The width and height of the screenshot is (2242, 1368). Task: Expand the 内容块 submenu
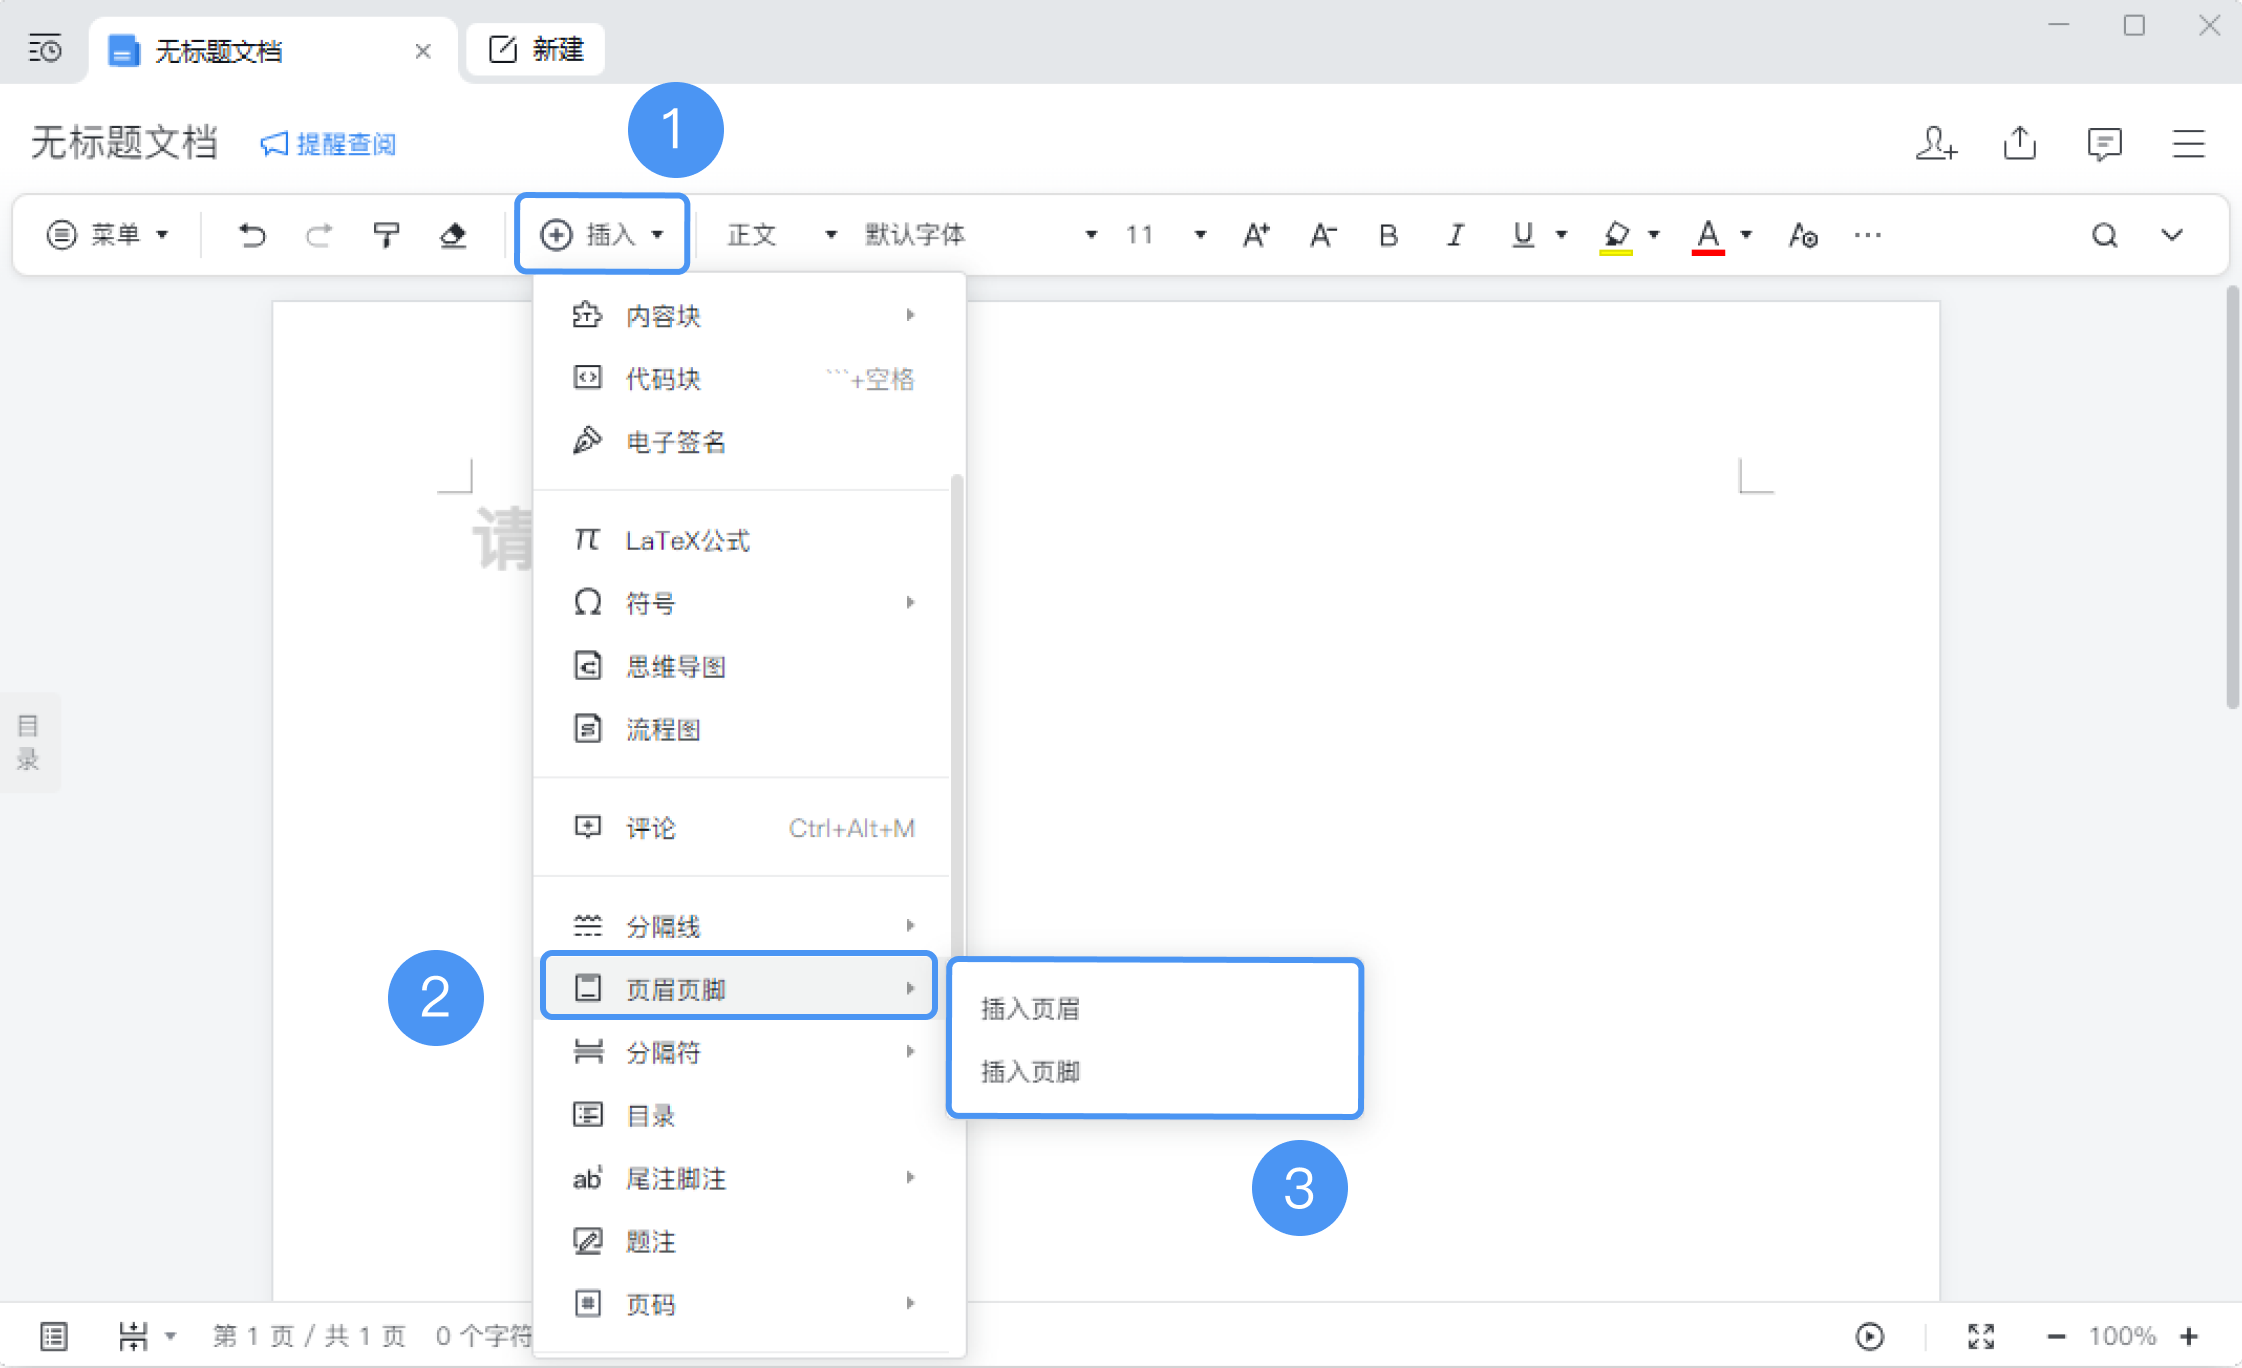tap(744, 316)
